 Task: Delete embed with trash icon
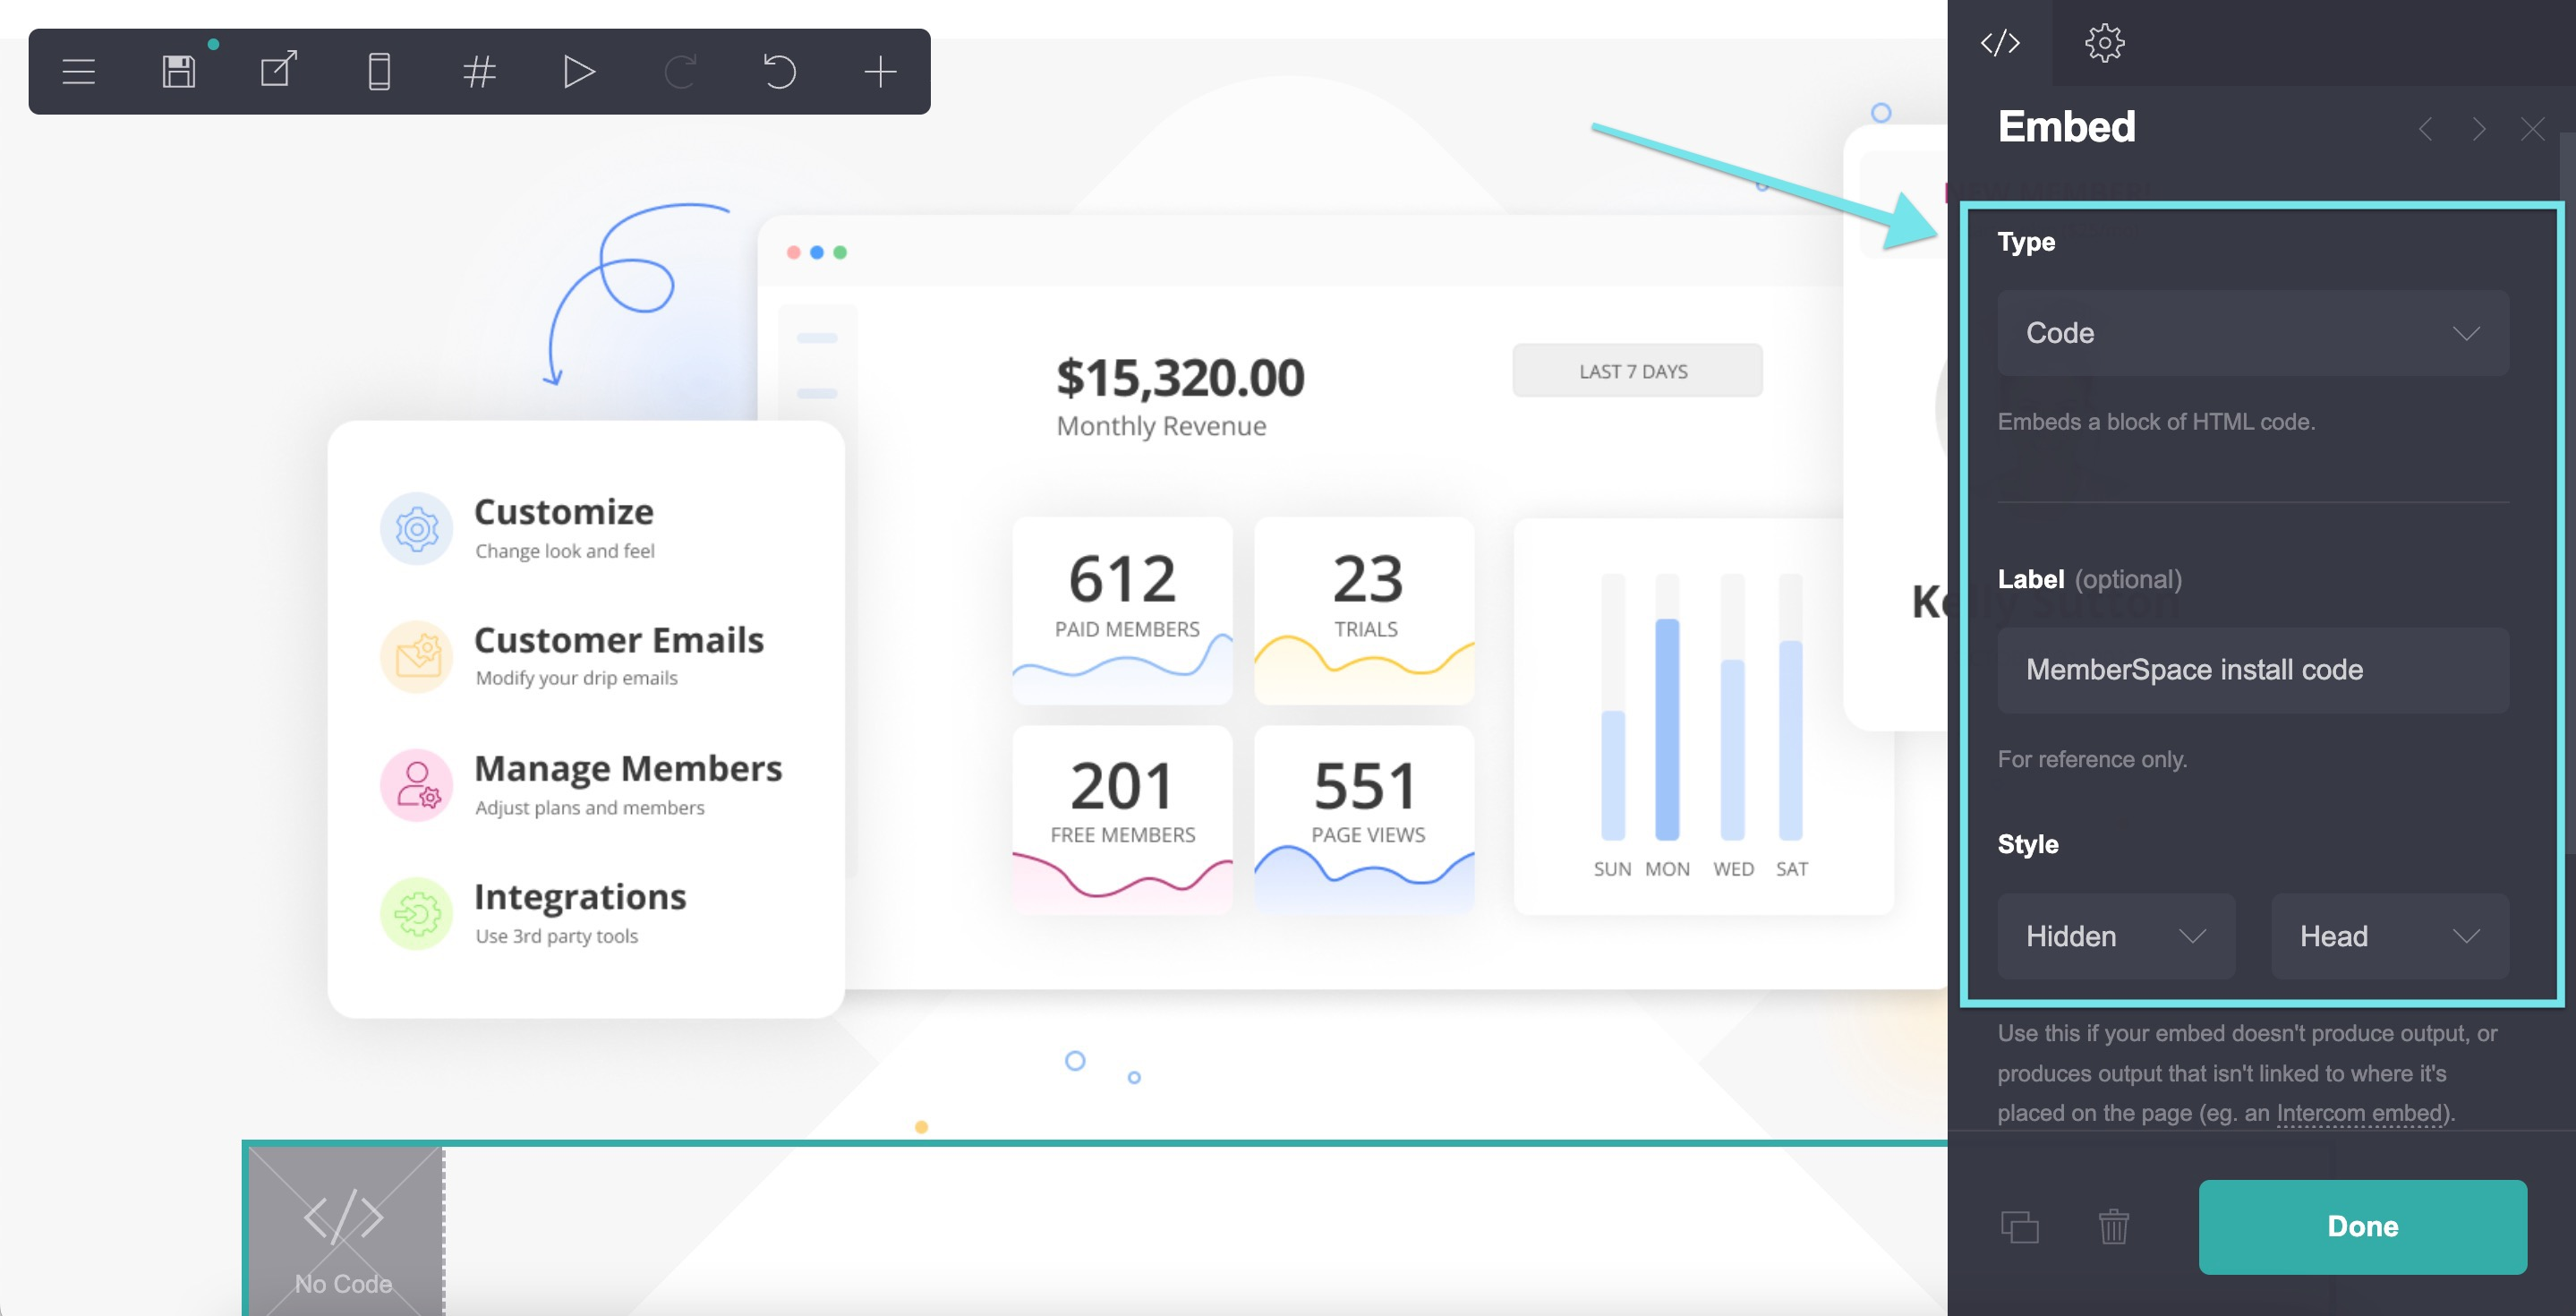click(x=2113, y=1227)
